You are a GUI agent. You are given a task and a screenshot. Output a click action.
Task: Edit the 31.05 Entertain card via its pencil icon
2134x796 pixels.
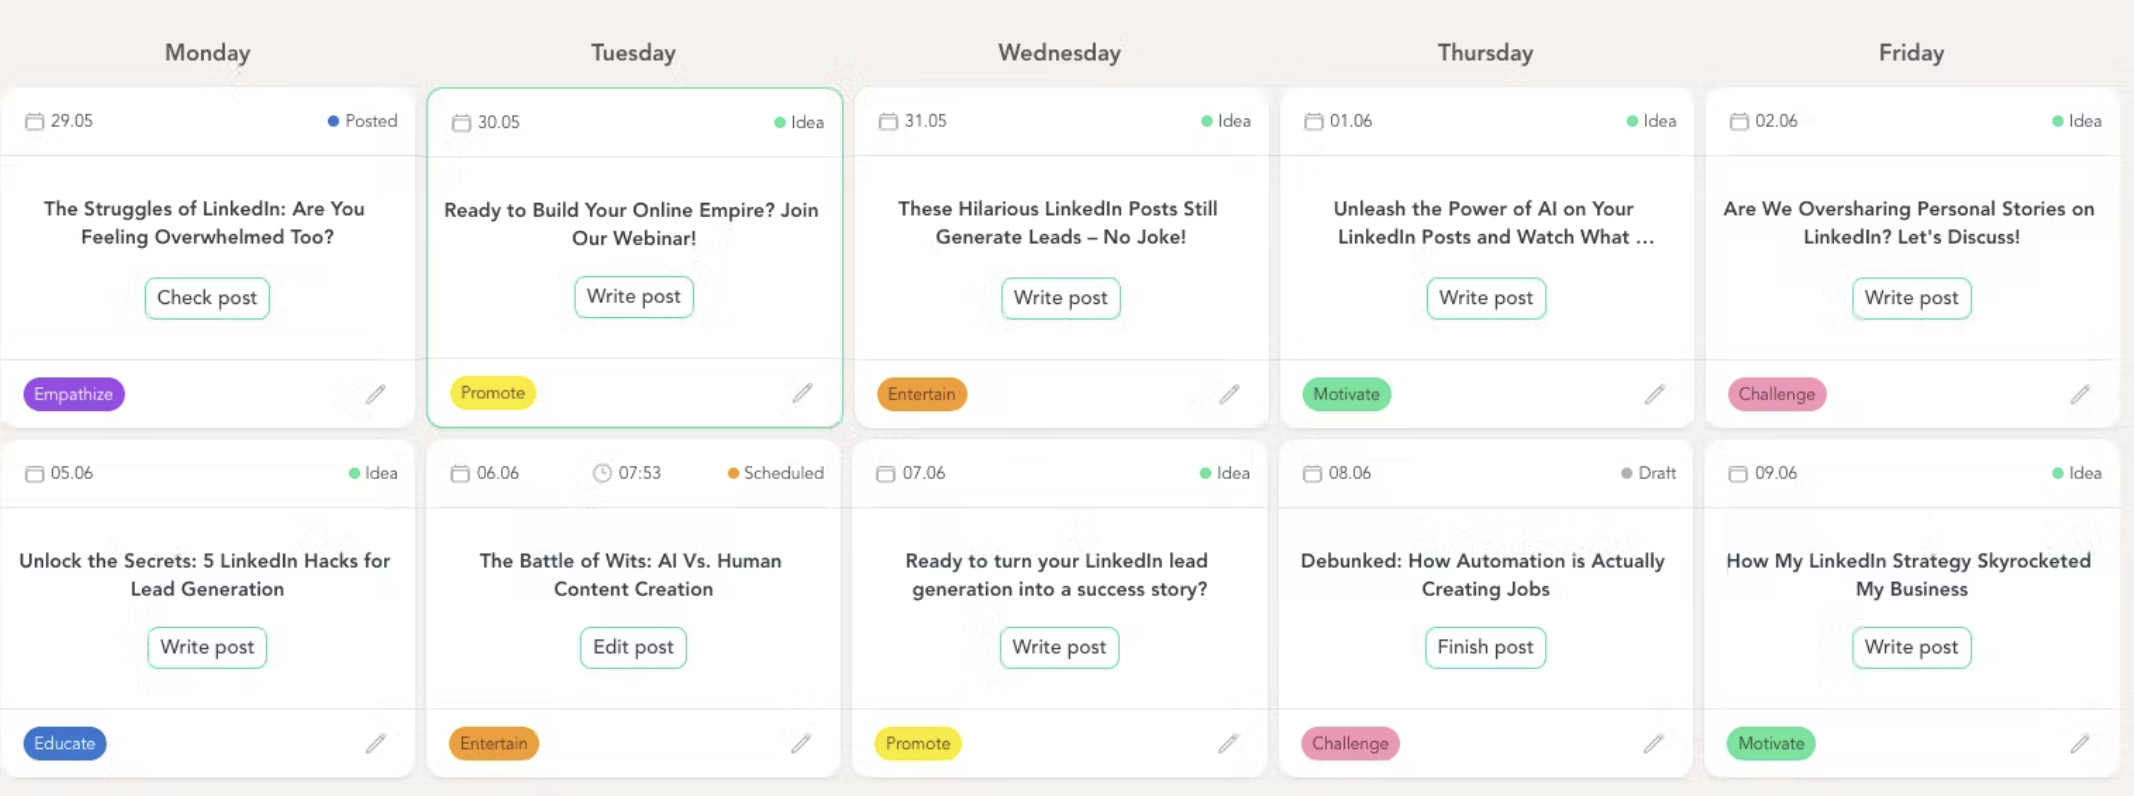point(1229,394)
